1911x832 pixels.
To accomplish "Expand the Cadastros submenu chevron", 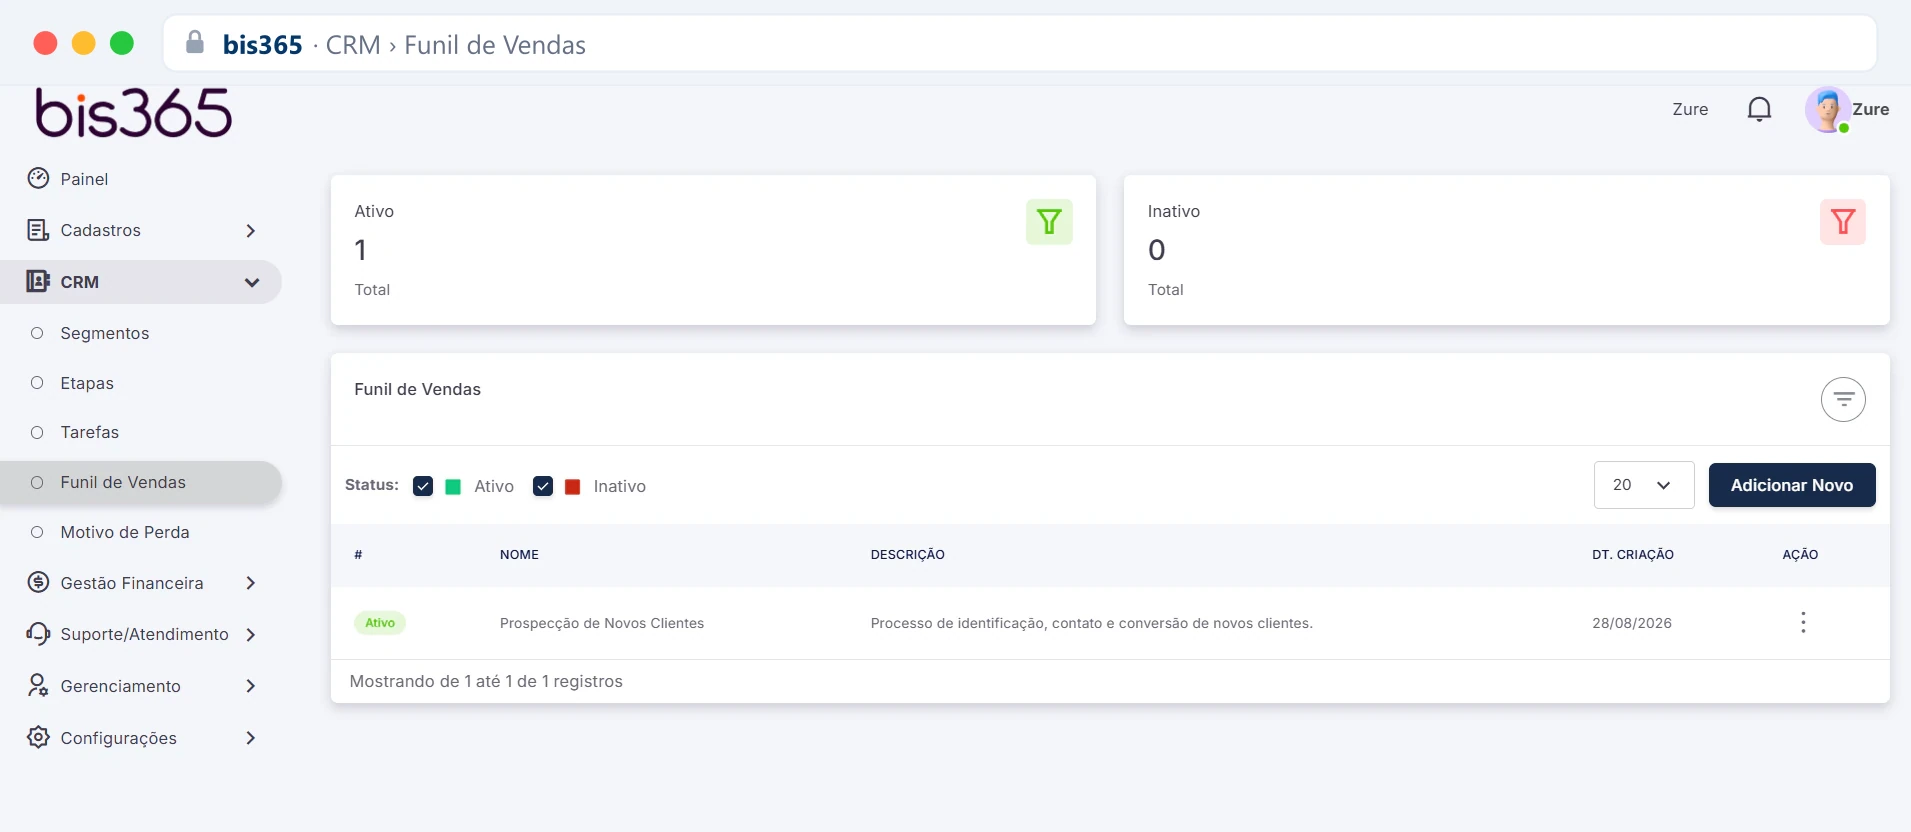I will [251, 231].
